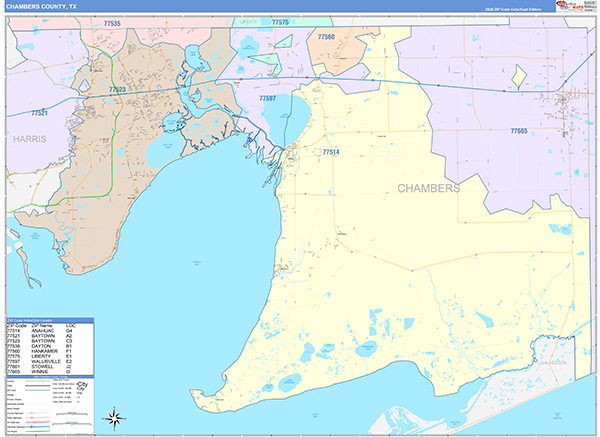Click the large CHAMBERS county label
Screen dimensions: 600x437
tap(429, 188)
